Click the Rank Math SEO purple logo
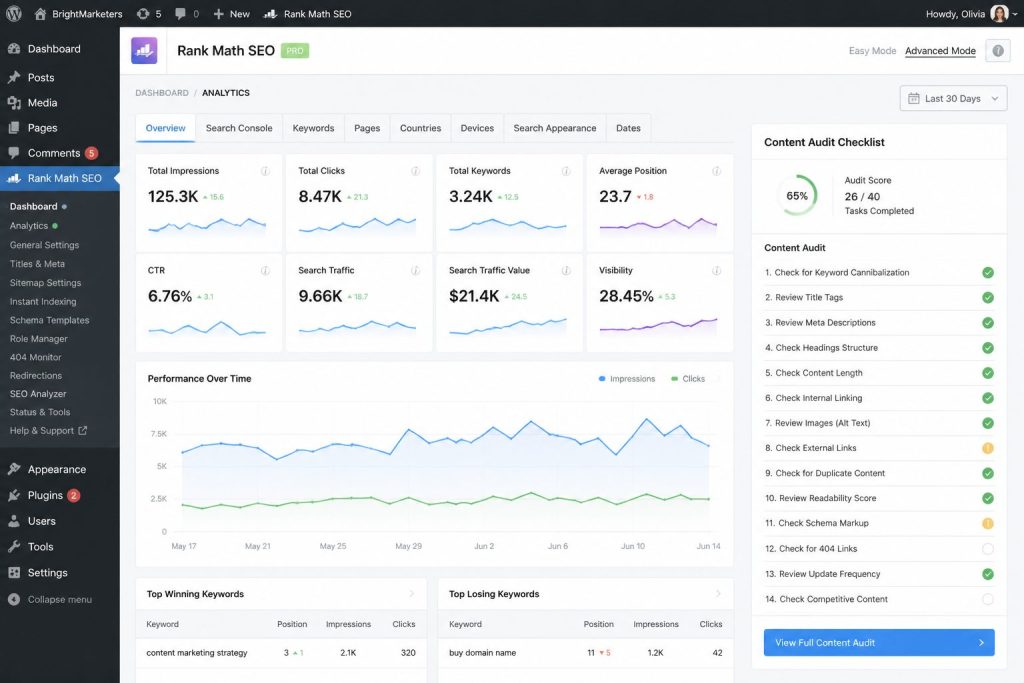 [144, 50]
